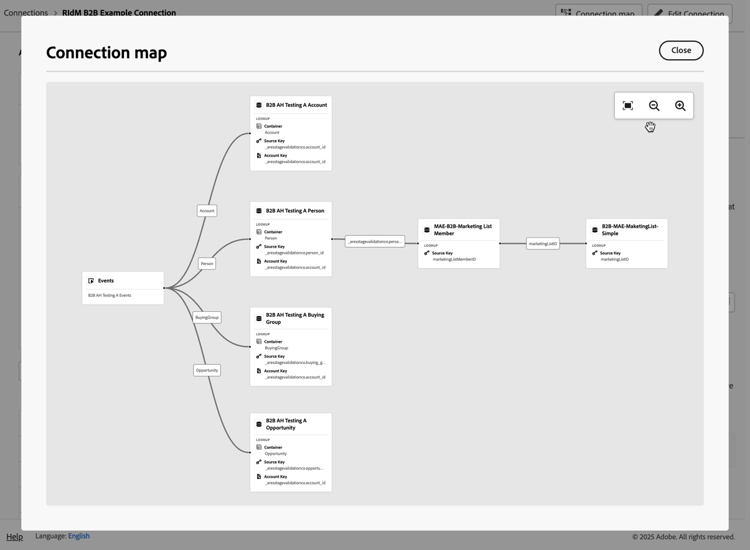Viewport: 750px width, 550px height.
Task: Click the B2B AH Testing A Person dataset icon
Action: tap(259, 210)
